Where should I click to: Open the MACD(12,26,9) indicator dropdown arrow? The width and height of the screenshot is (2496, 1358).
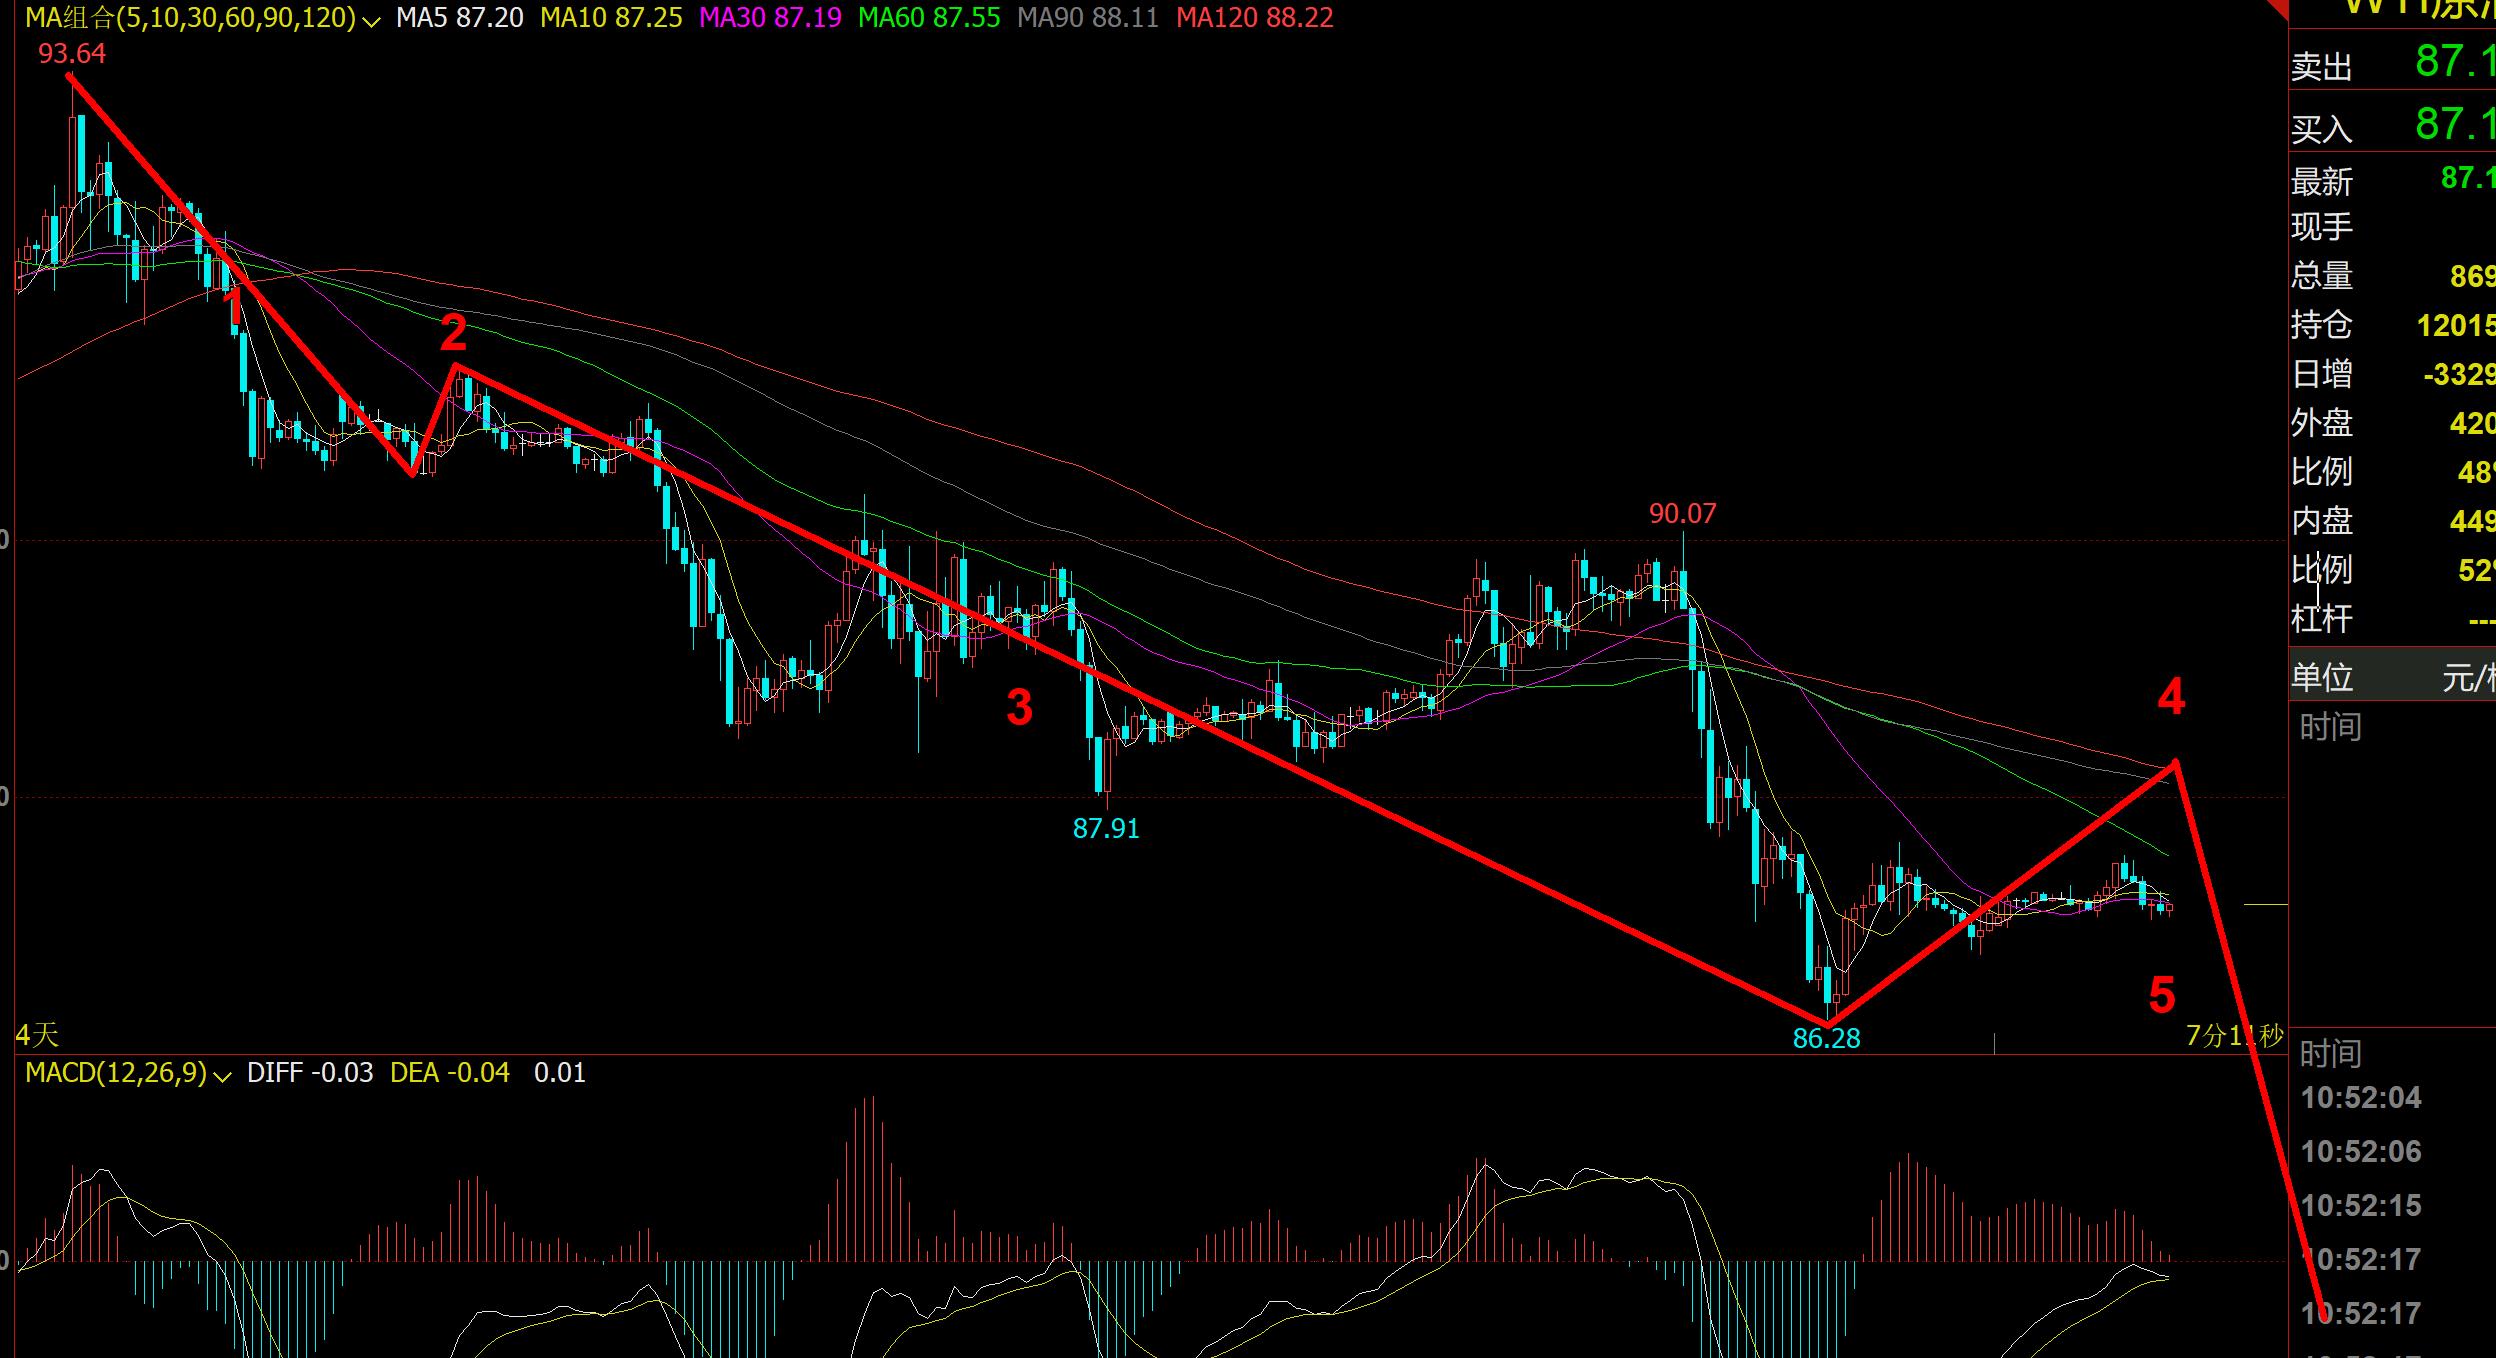[x=223, y=1075]
